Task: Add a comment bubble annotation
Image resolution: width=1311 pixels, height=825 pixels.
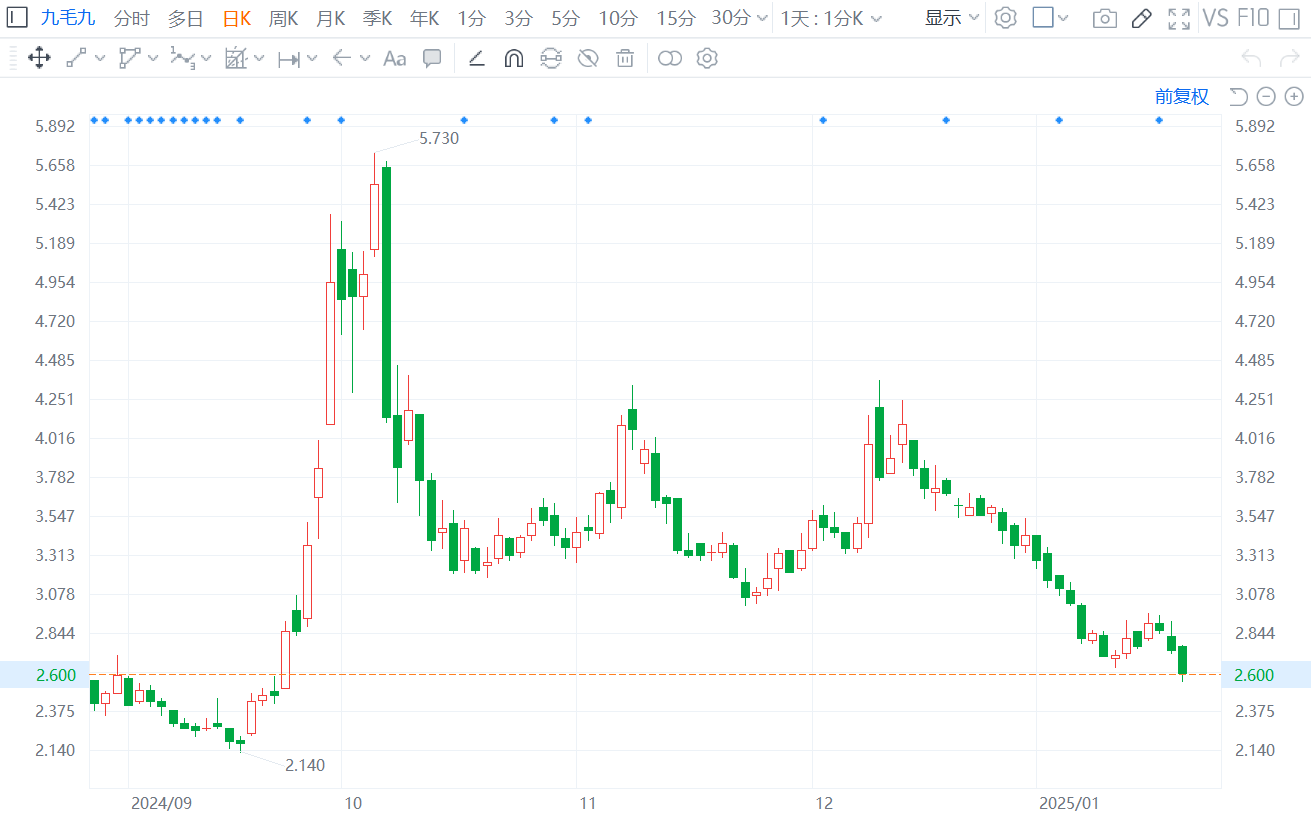Action: [x=432, y=58]
